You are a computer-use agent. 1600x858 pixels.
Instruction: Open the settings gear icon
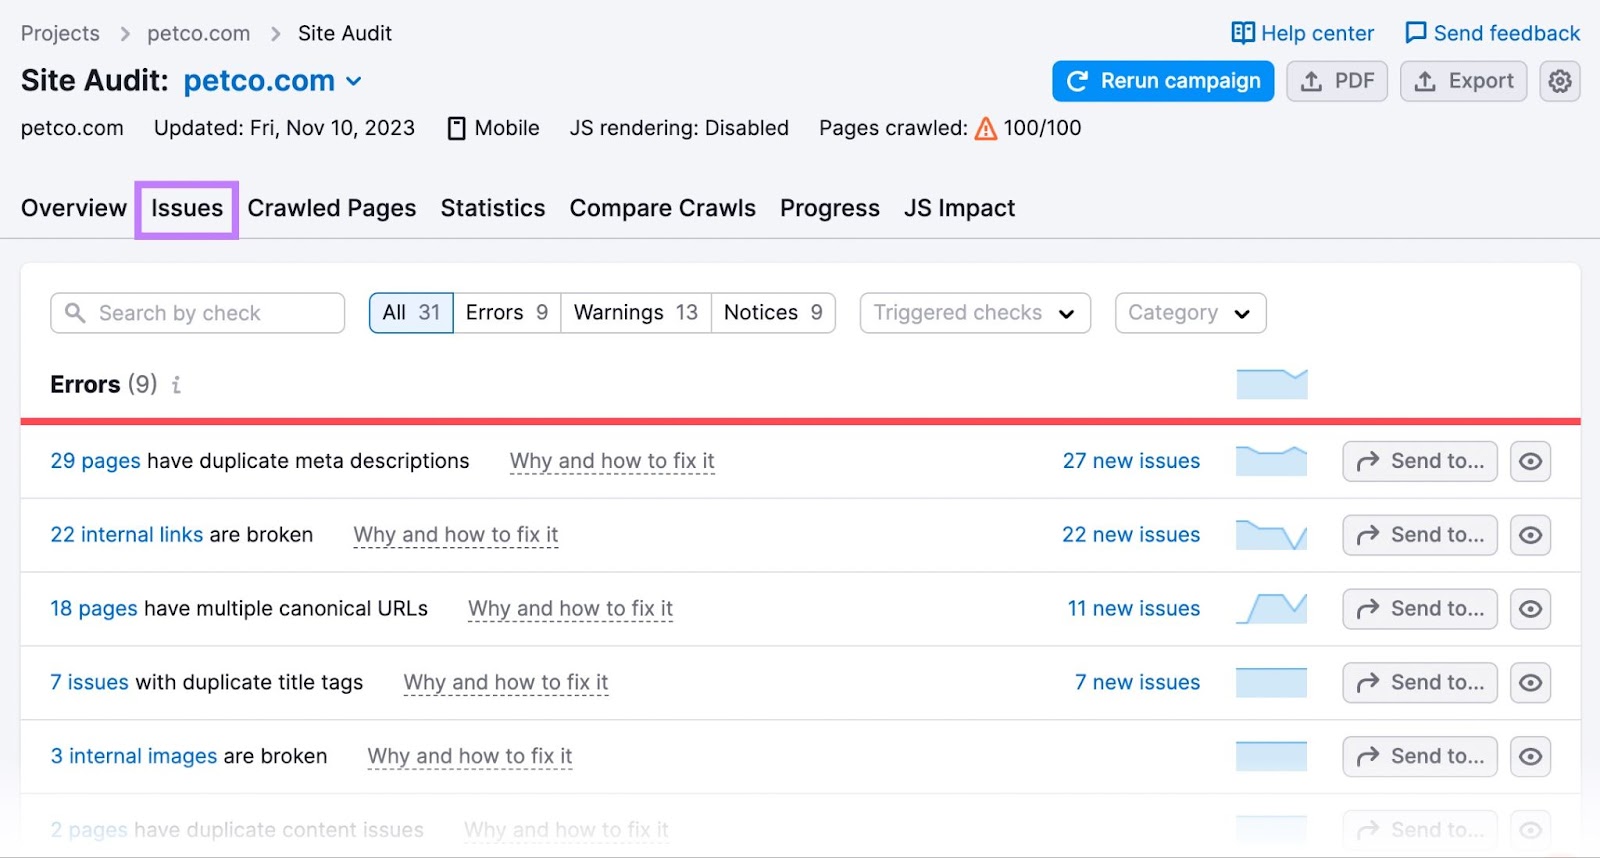tap(1559, 81)
